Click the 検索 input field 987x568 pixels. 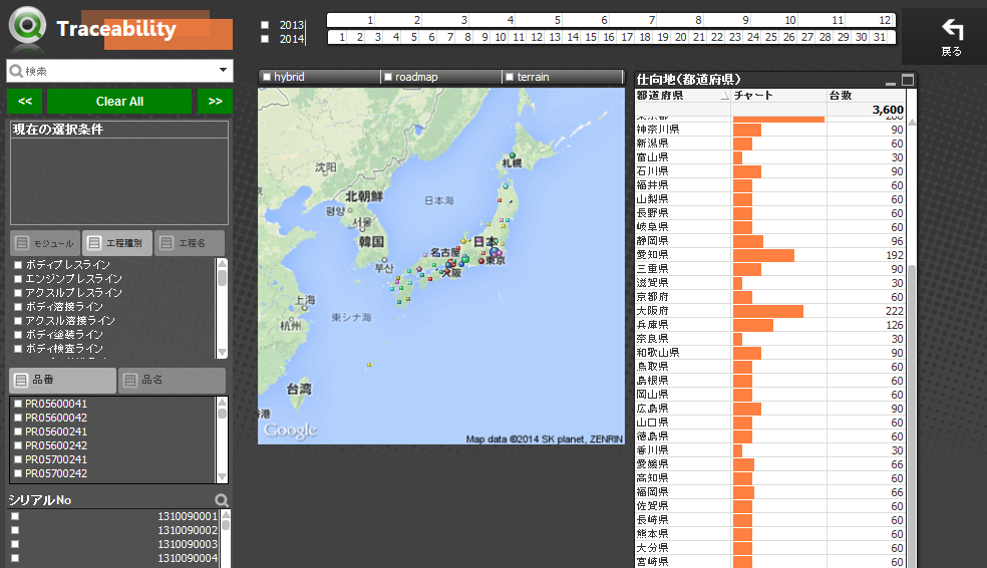120,71
